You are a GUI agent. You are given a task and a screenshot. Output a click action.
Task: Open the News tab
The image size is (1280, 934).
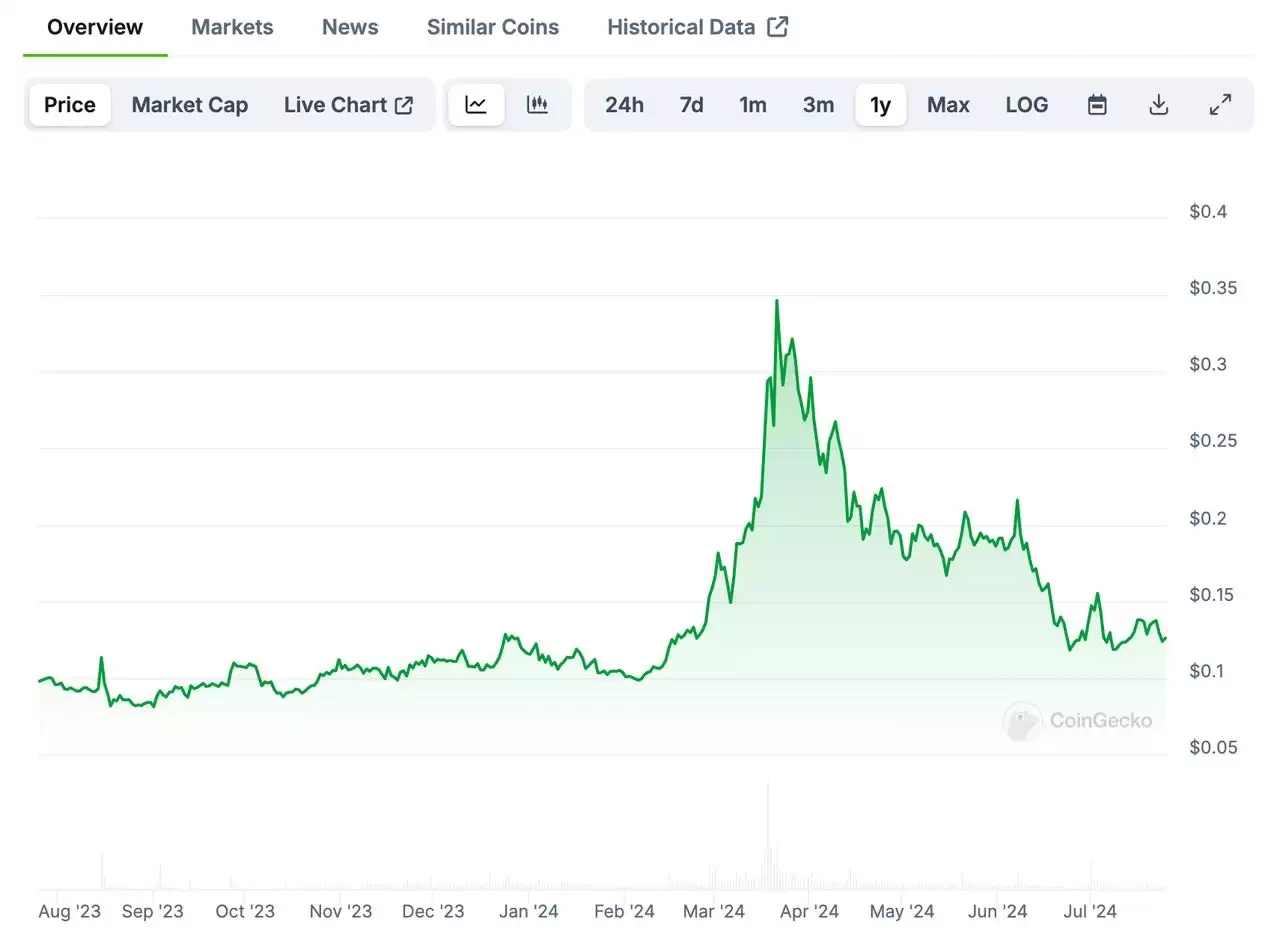349,27
